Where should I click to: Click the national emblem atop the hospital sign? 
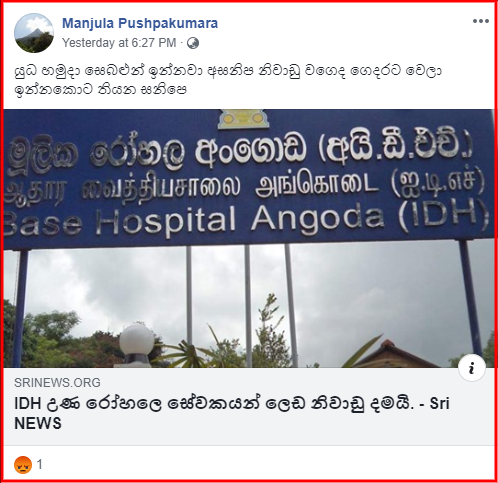pos(243,119)
